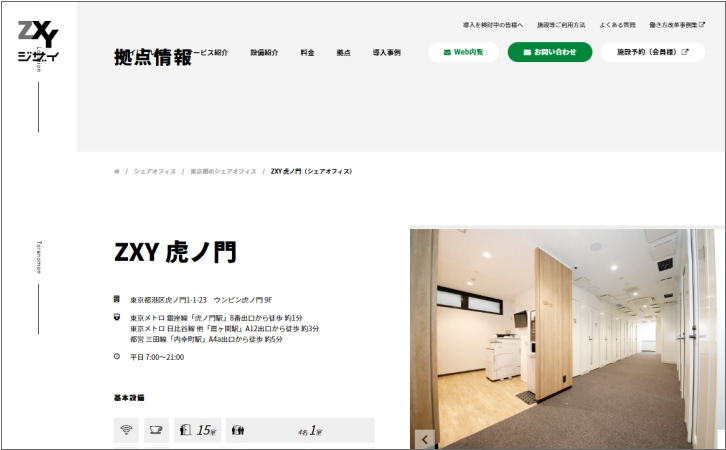The height and width of the screenshot is (450, 726).
Task: Click the 基本設備 label
Action: pyautogui.click(x=129, y=398)
